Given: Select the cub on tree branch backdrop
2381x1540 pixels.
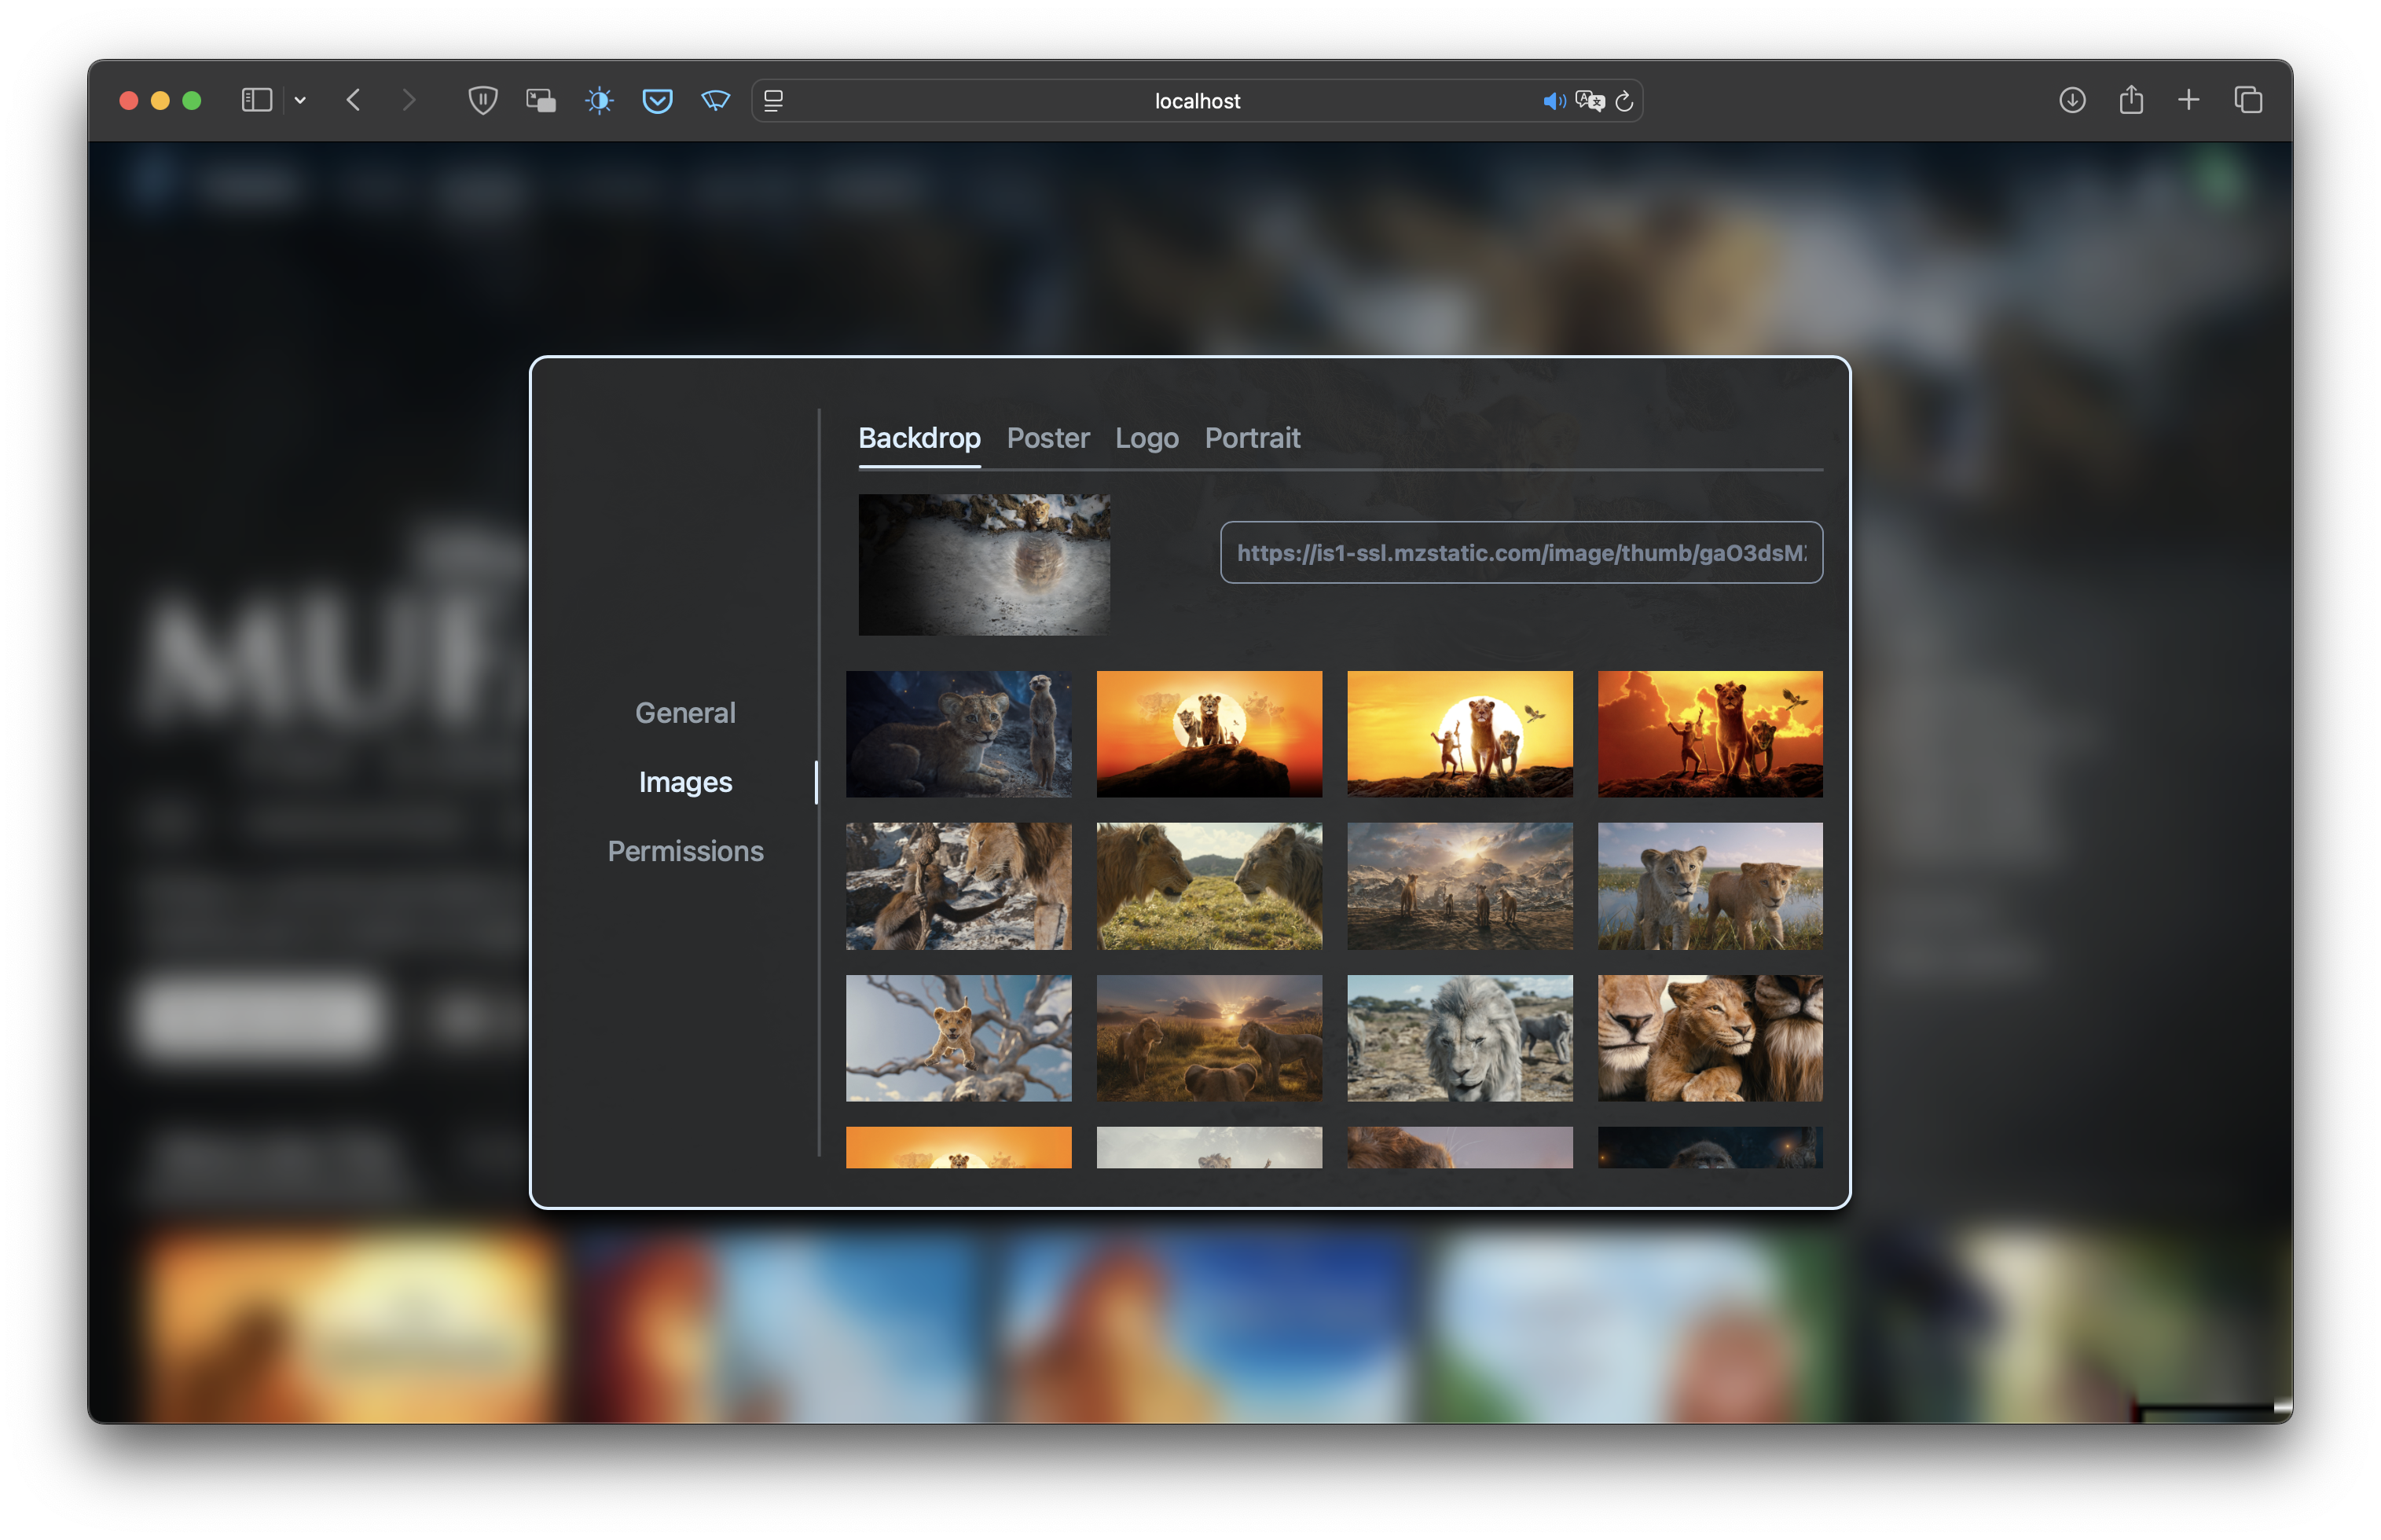Looking at the screenshot, I should [958, 1038].
